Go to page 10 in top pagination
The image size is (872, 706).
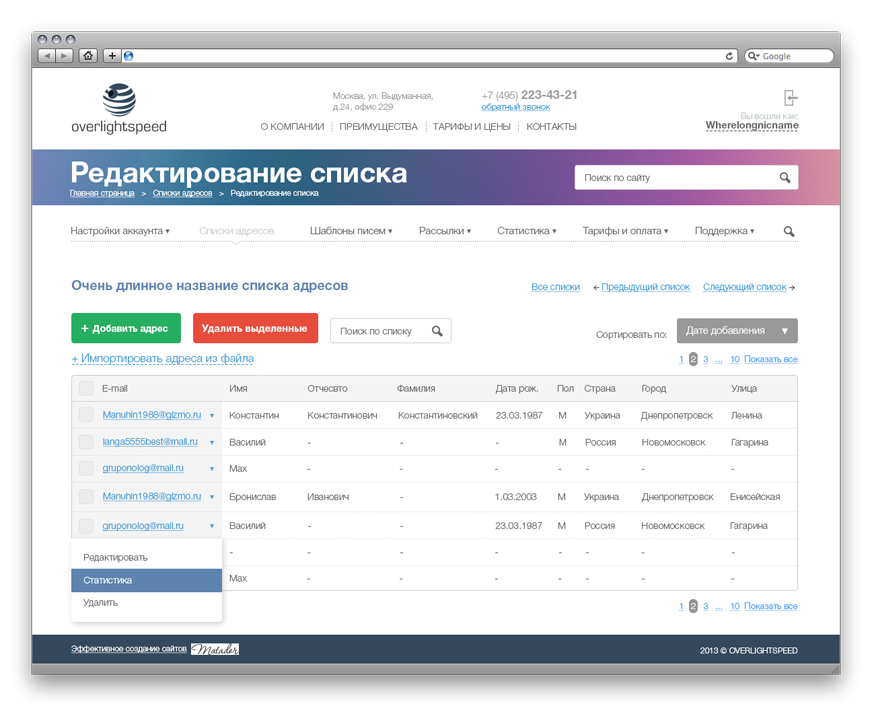click(735, 359)
